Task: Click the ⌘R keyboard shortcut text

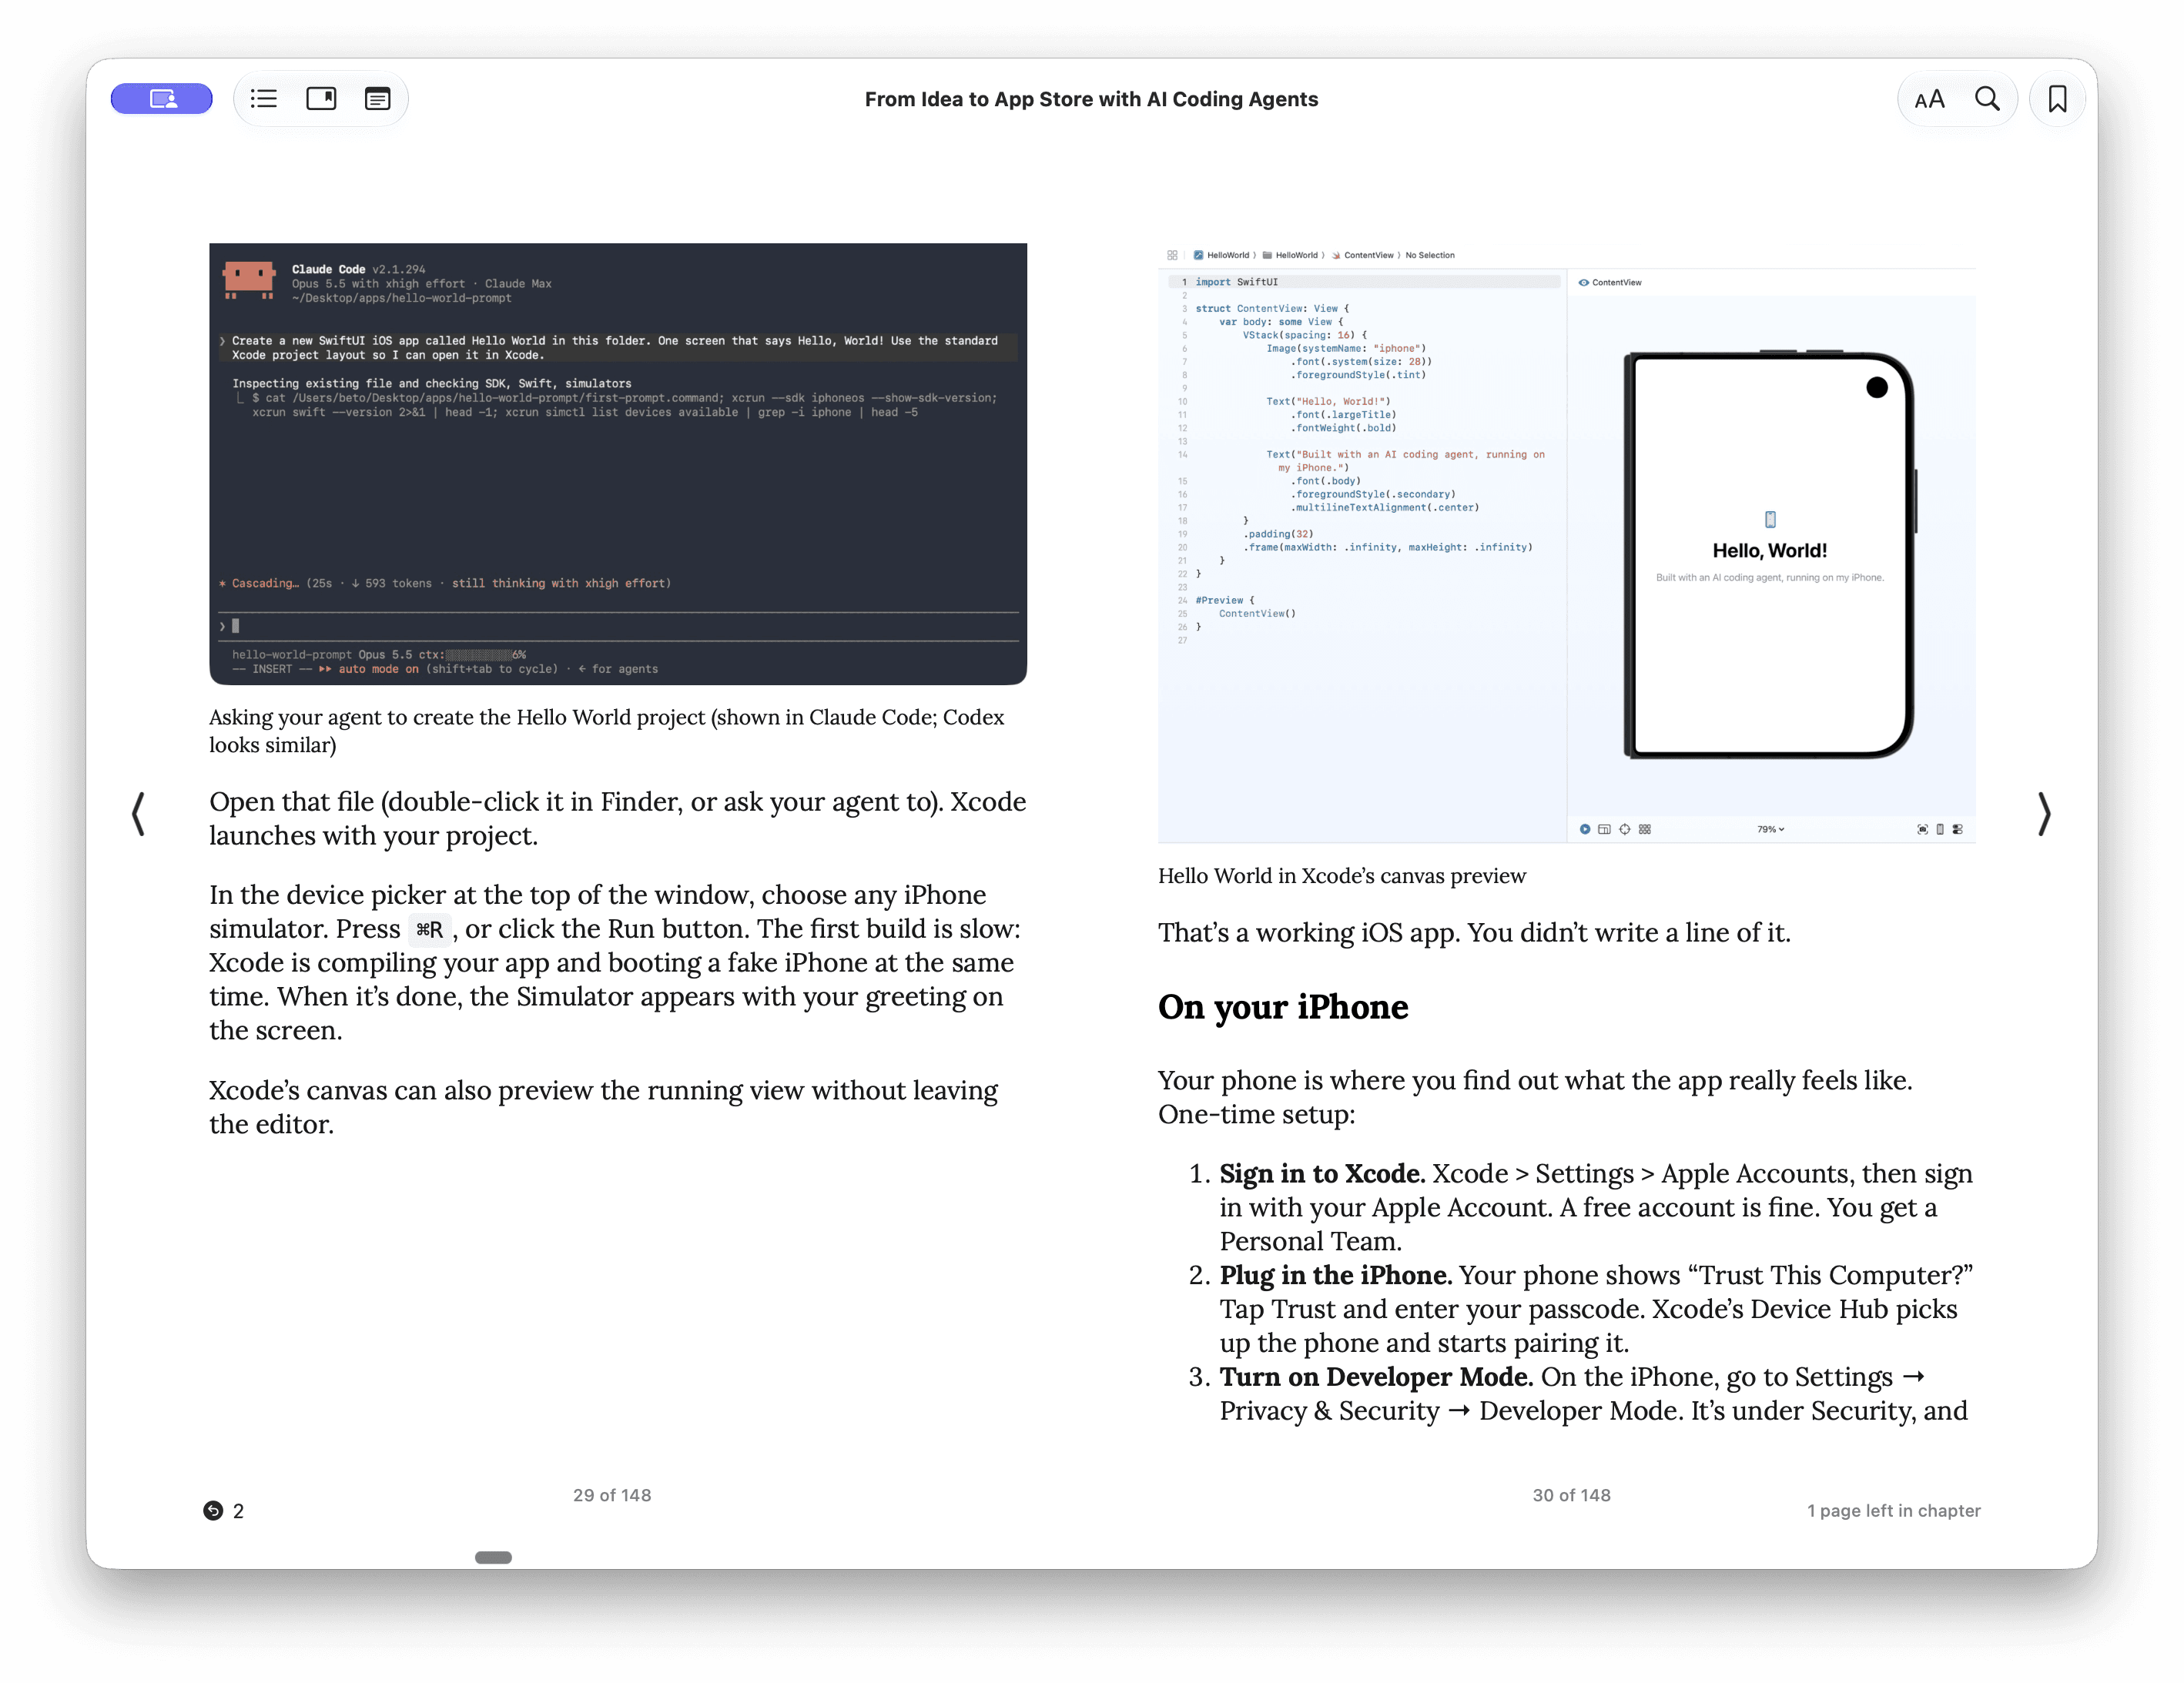Action: pos(430,930)
